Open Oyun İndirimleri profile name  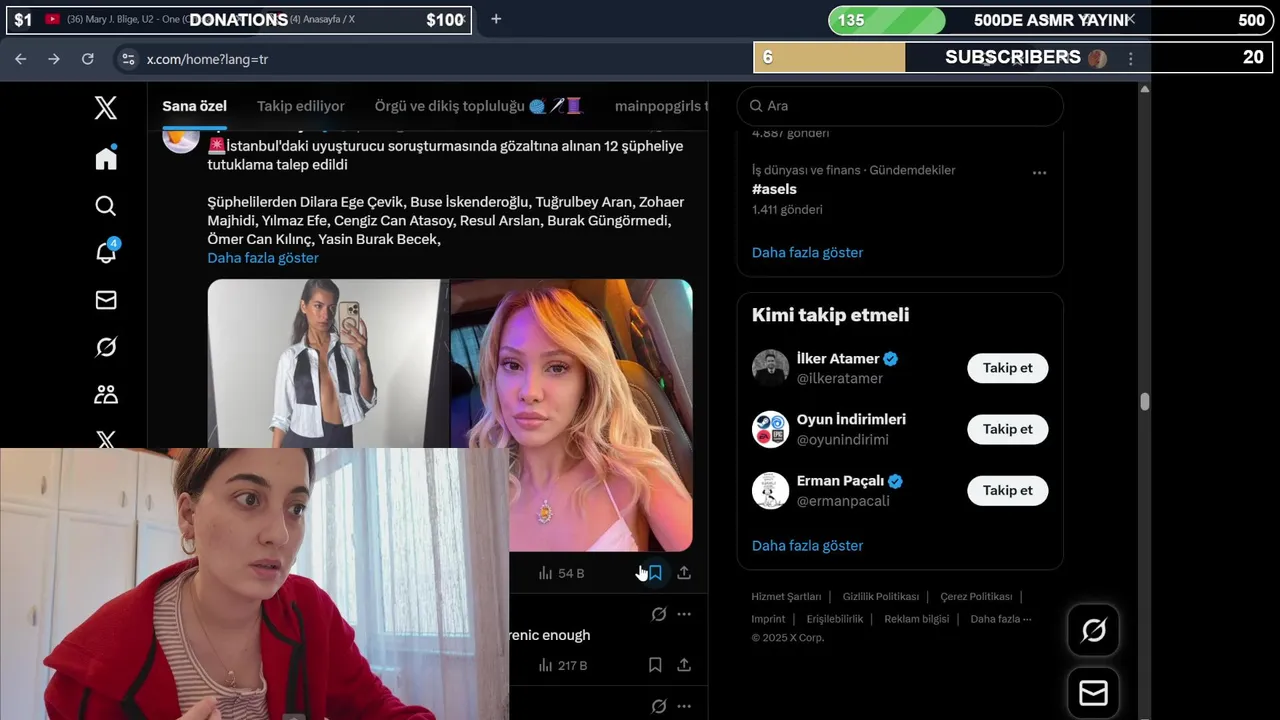tap(851, 420)
